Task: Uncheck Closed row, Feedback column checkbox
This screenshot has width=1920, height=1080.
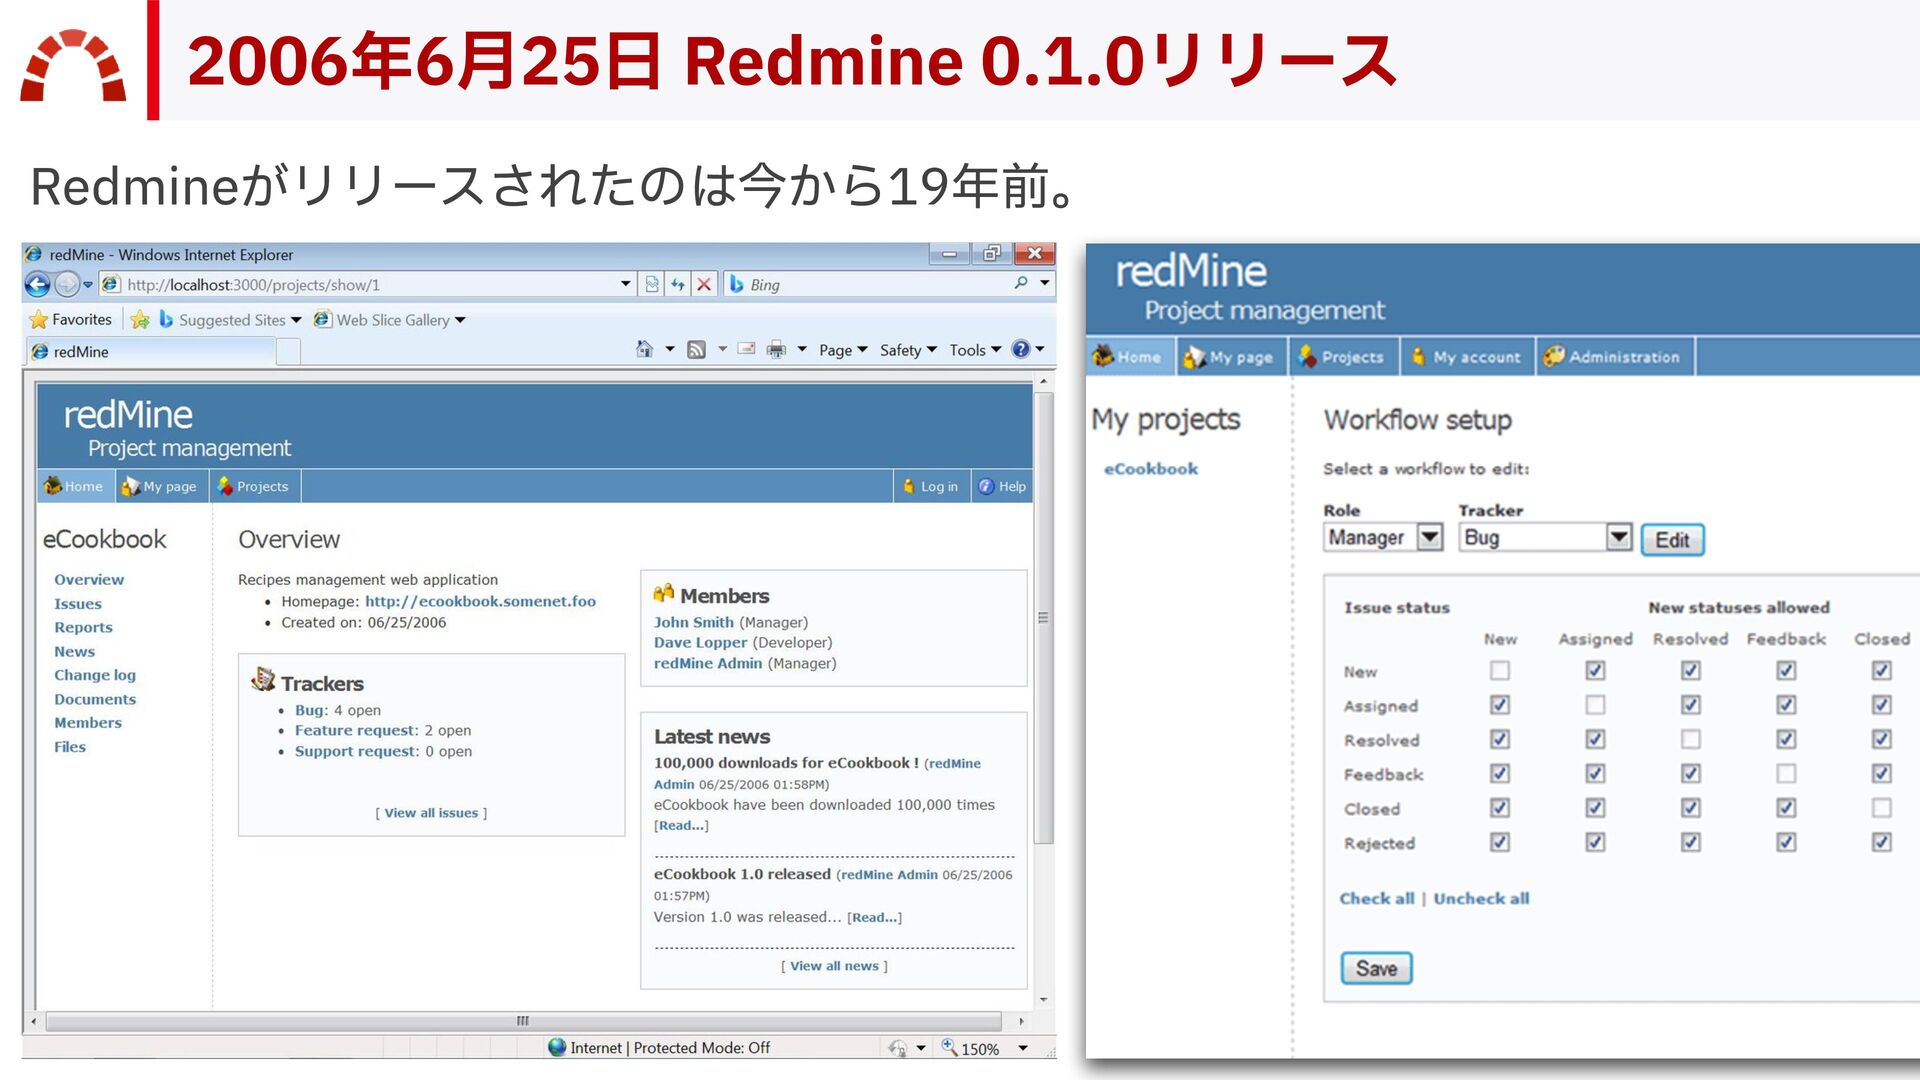Action: click(x=1786, y=807)
